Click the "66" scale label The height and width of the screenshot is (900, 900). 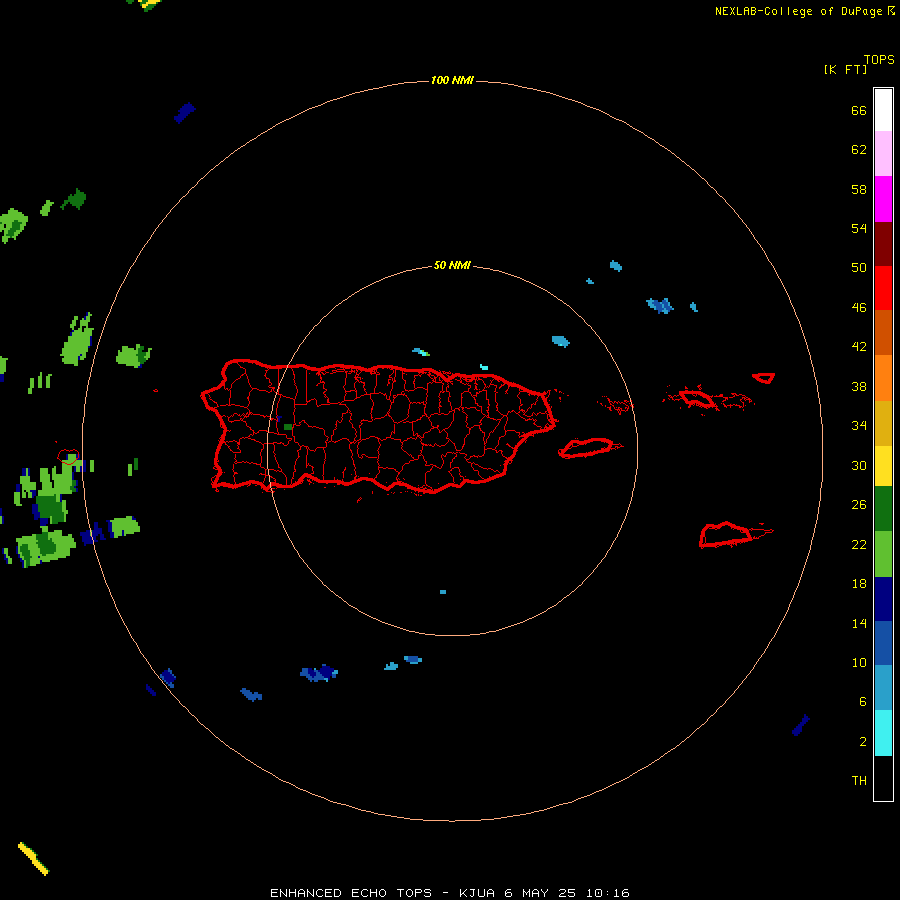click(x=859, y=110)
